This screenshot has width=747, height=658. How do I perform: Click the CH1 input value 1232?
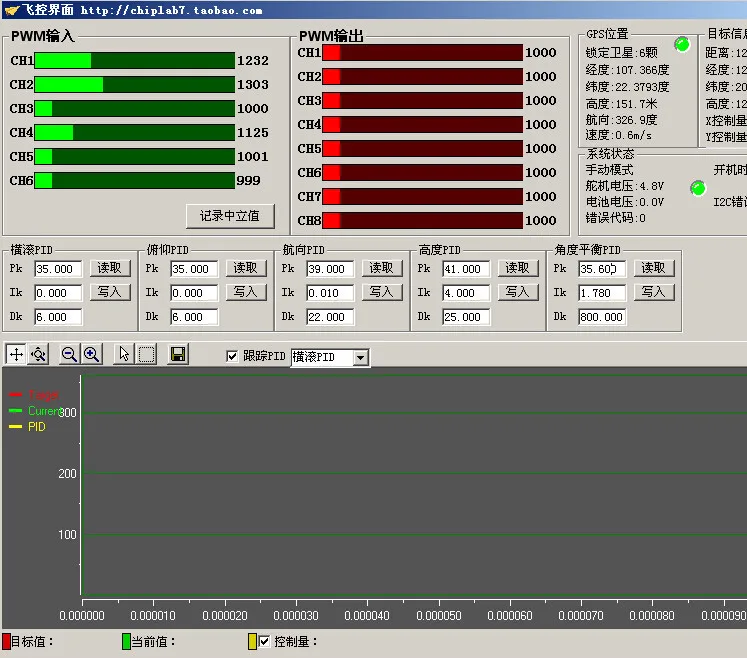click(x=253, y=61)
